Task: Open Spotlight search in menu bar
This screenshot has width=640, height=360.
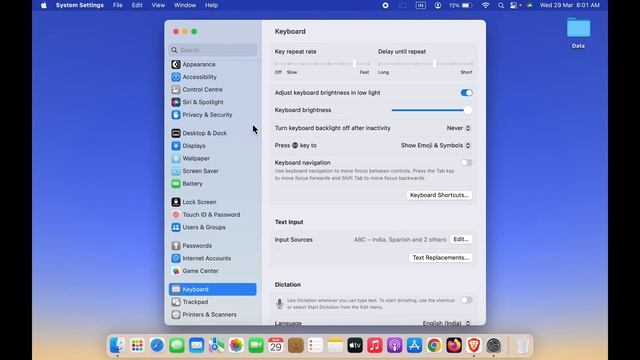Action: tap(501, 5)
